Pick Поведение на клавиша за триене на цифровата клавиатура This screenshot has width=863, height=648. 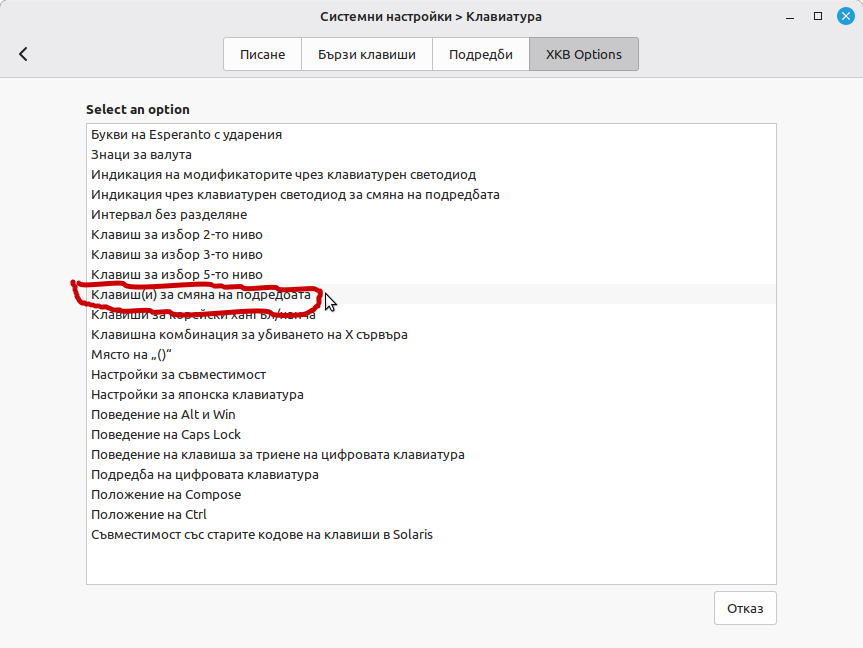click(x=432, y=455)
